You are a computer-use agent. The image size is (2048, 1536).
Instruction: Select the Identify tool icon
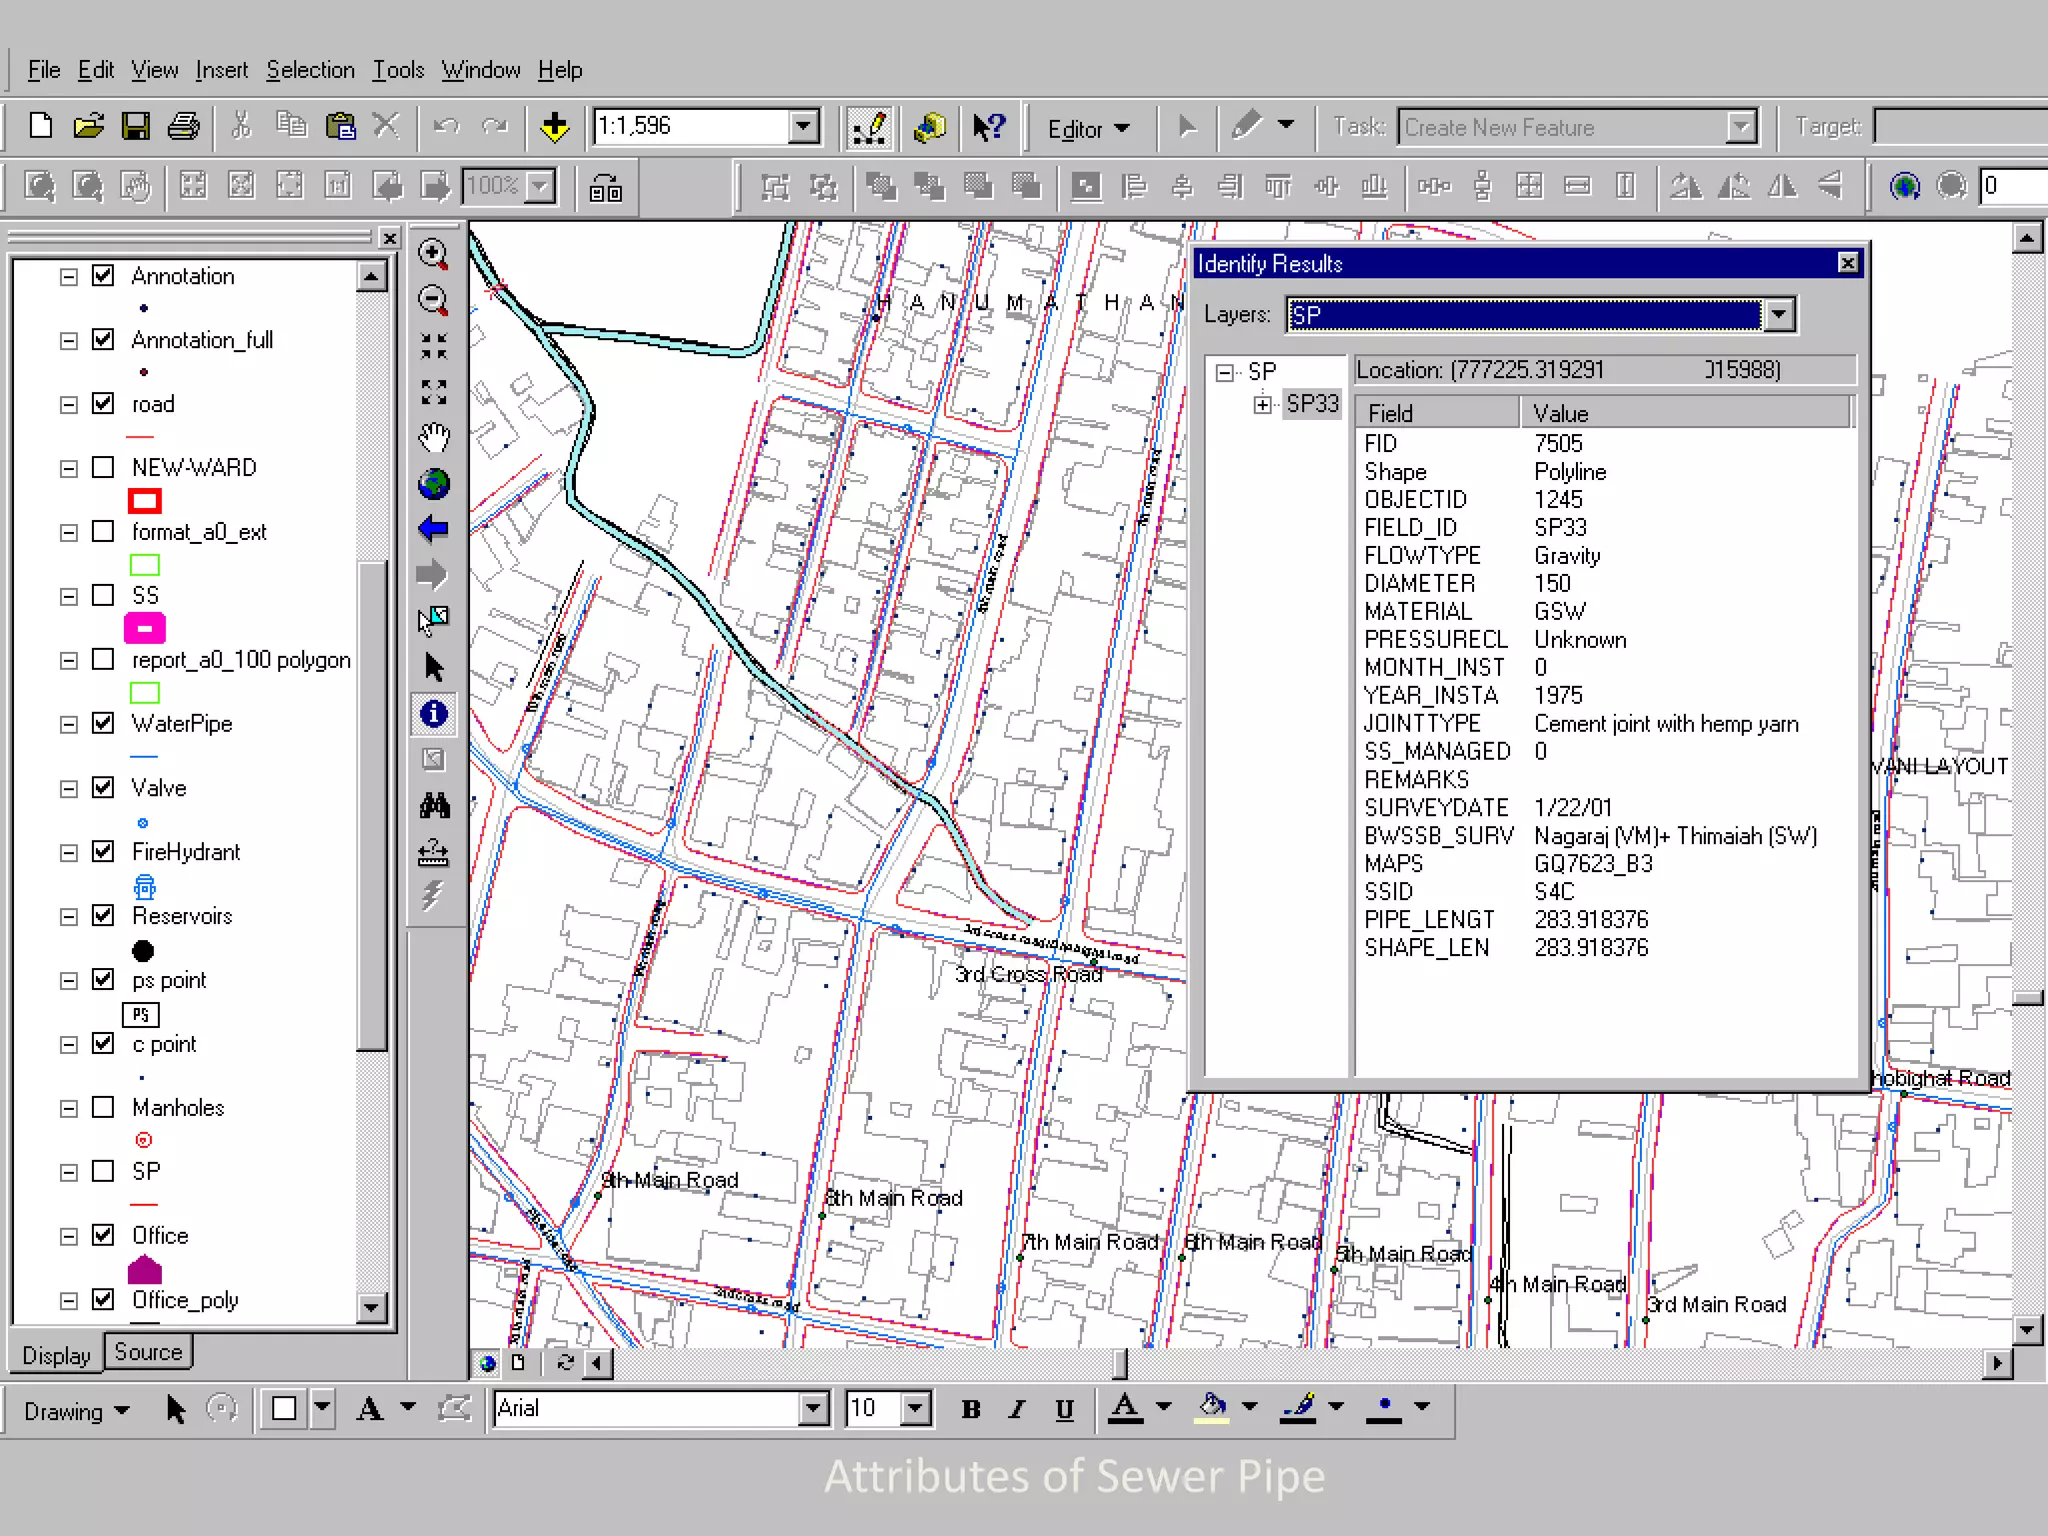click(x=433, y=714)
